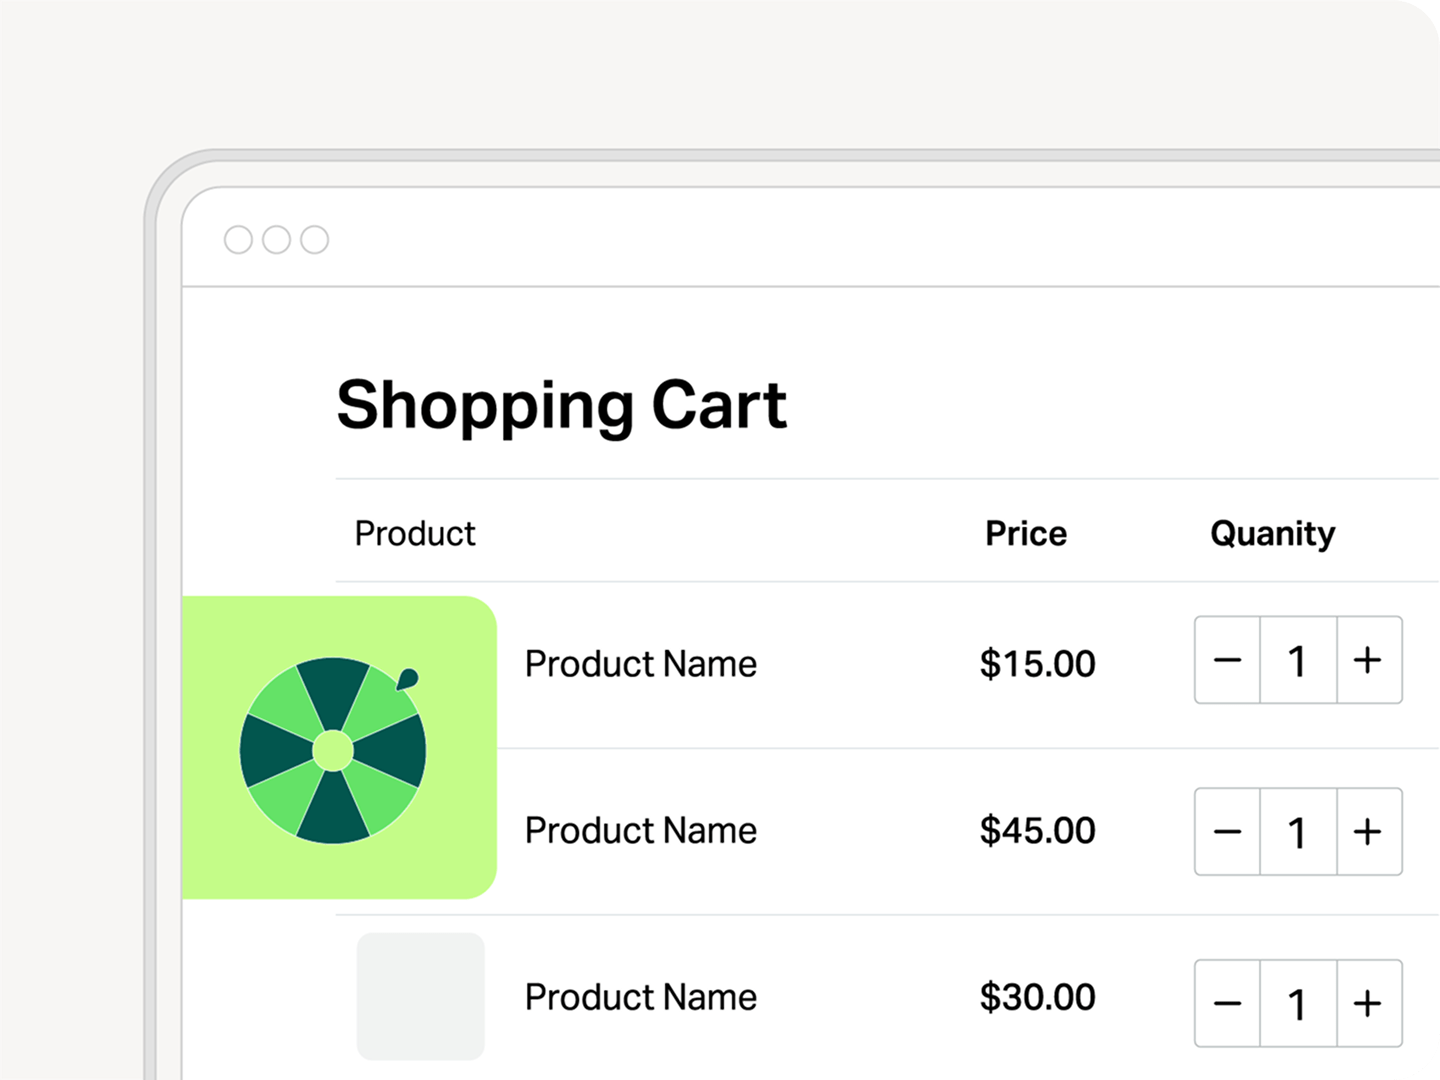Decrease quantity of the $30.00 product
The image size is (1440, 1080).
pos(1228,1004)
